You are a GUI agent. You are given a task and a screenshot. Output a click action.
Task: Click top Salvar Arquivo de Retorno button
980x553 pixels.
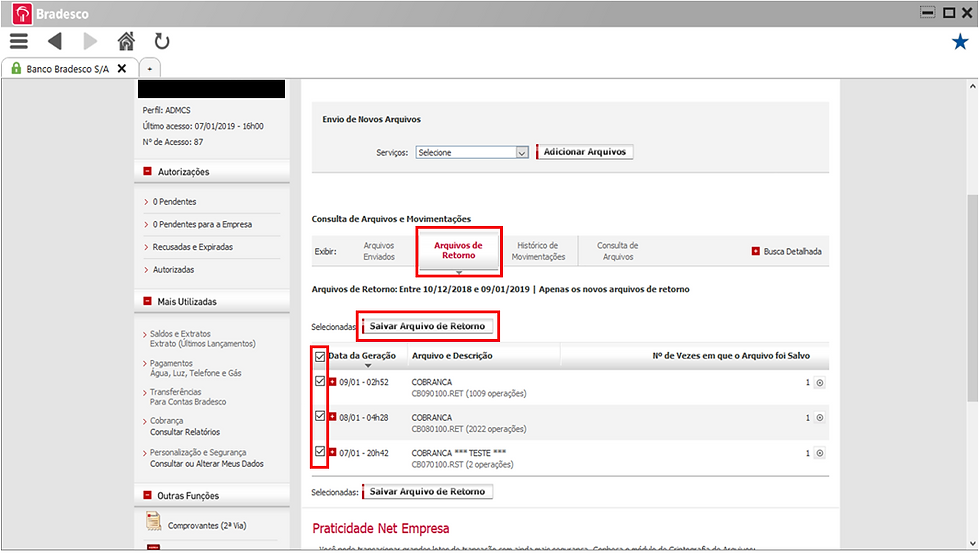(x=427, y=326)
